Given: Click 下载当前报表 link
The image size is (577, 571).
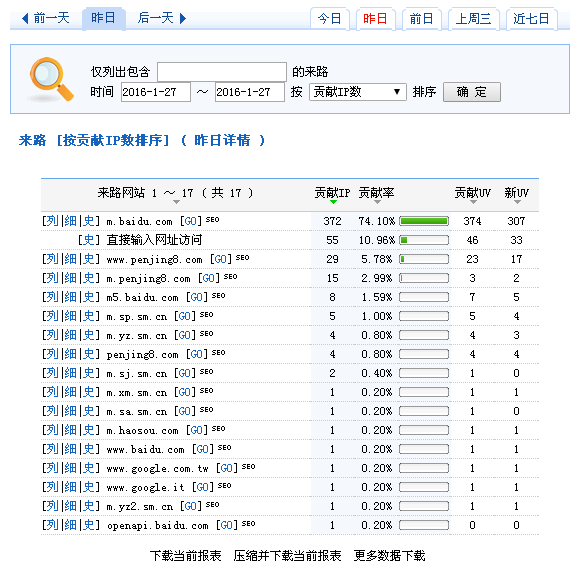Looking at the screenshot, I should point(185,556).
